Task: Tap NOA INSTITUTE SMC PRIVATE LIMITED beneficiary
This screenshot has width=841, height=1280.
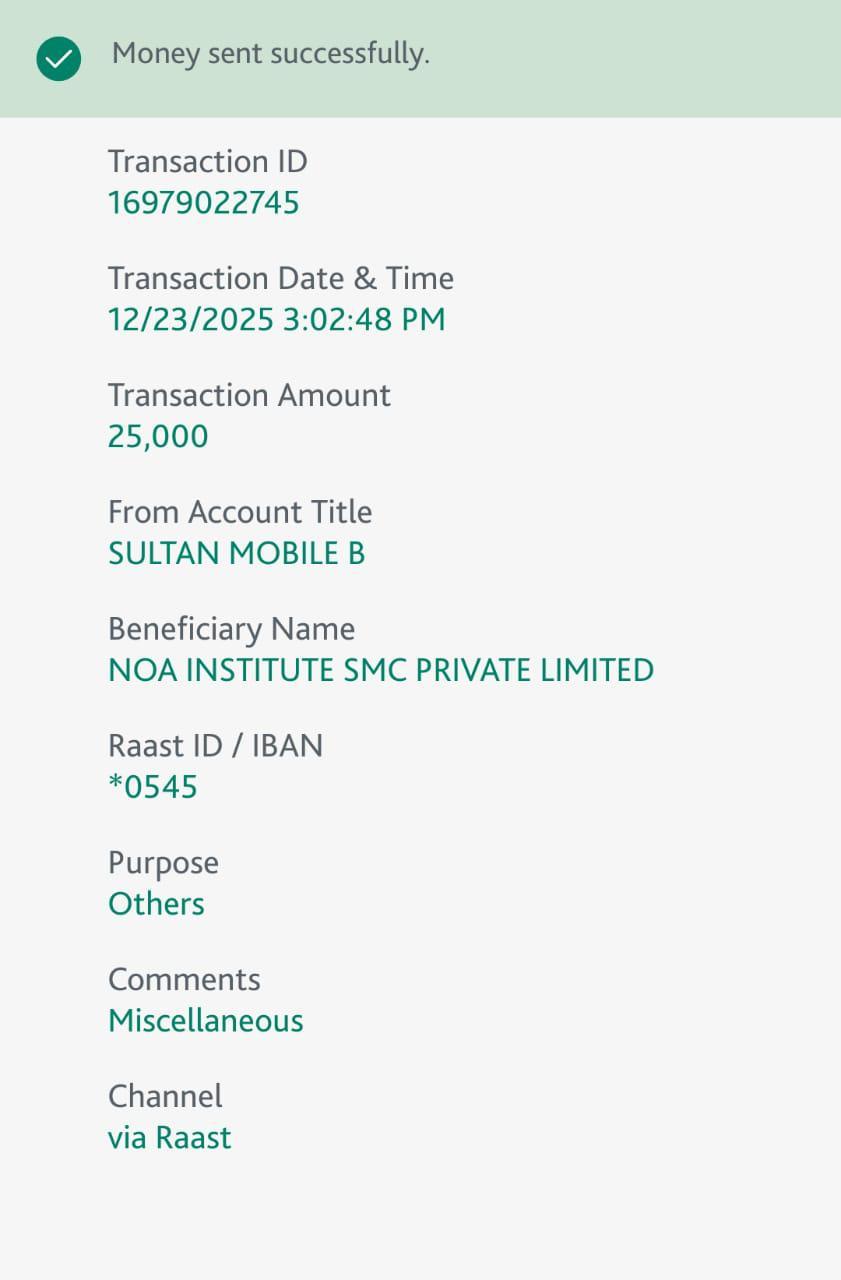Action: [380, 670]
